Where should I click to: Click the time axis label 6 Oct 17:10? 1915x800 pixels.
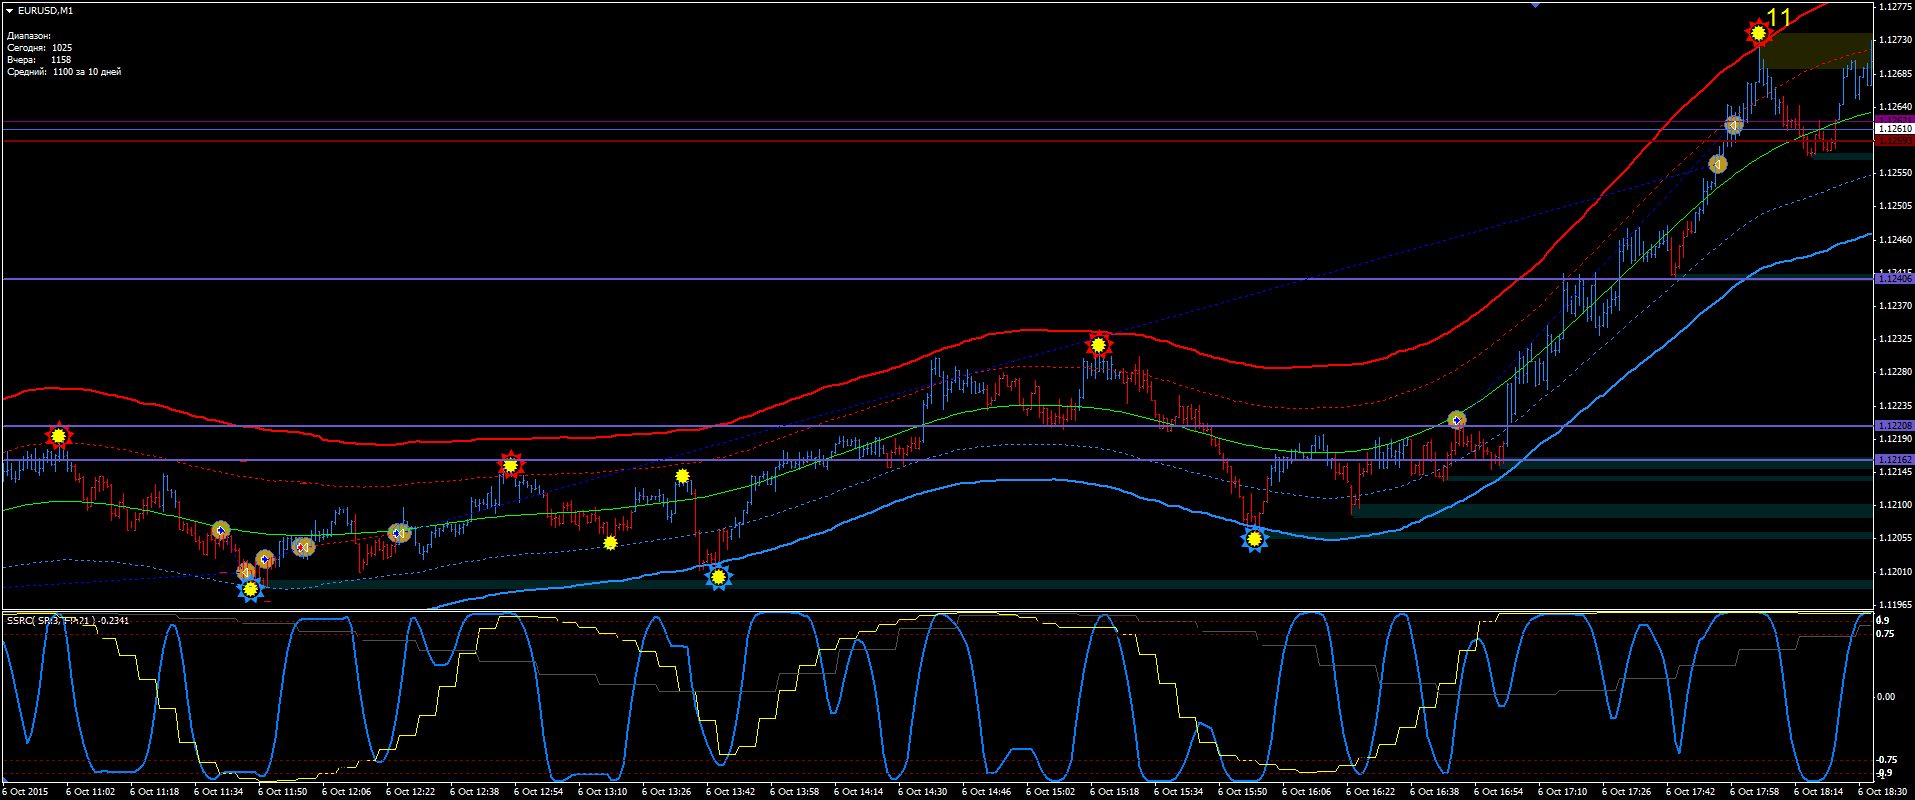pyautogui.click(x=1562, y=792)
